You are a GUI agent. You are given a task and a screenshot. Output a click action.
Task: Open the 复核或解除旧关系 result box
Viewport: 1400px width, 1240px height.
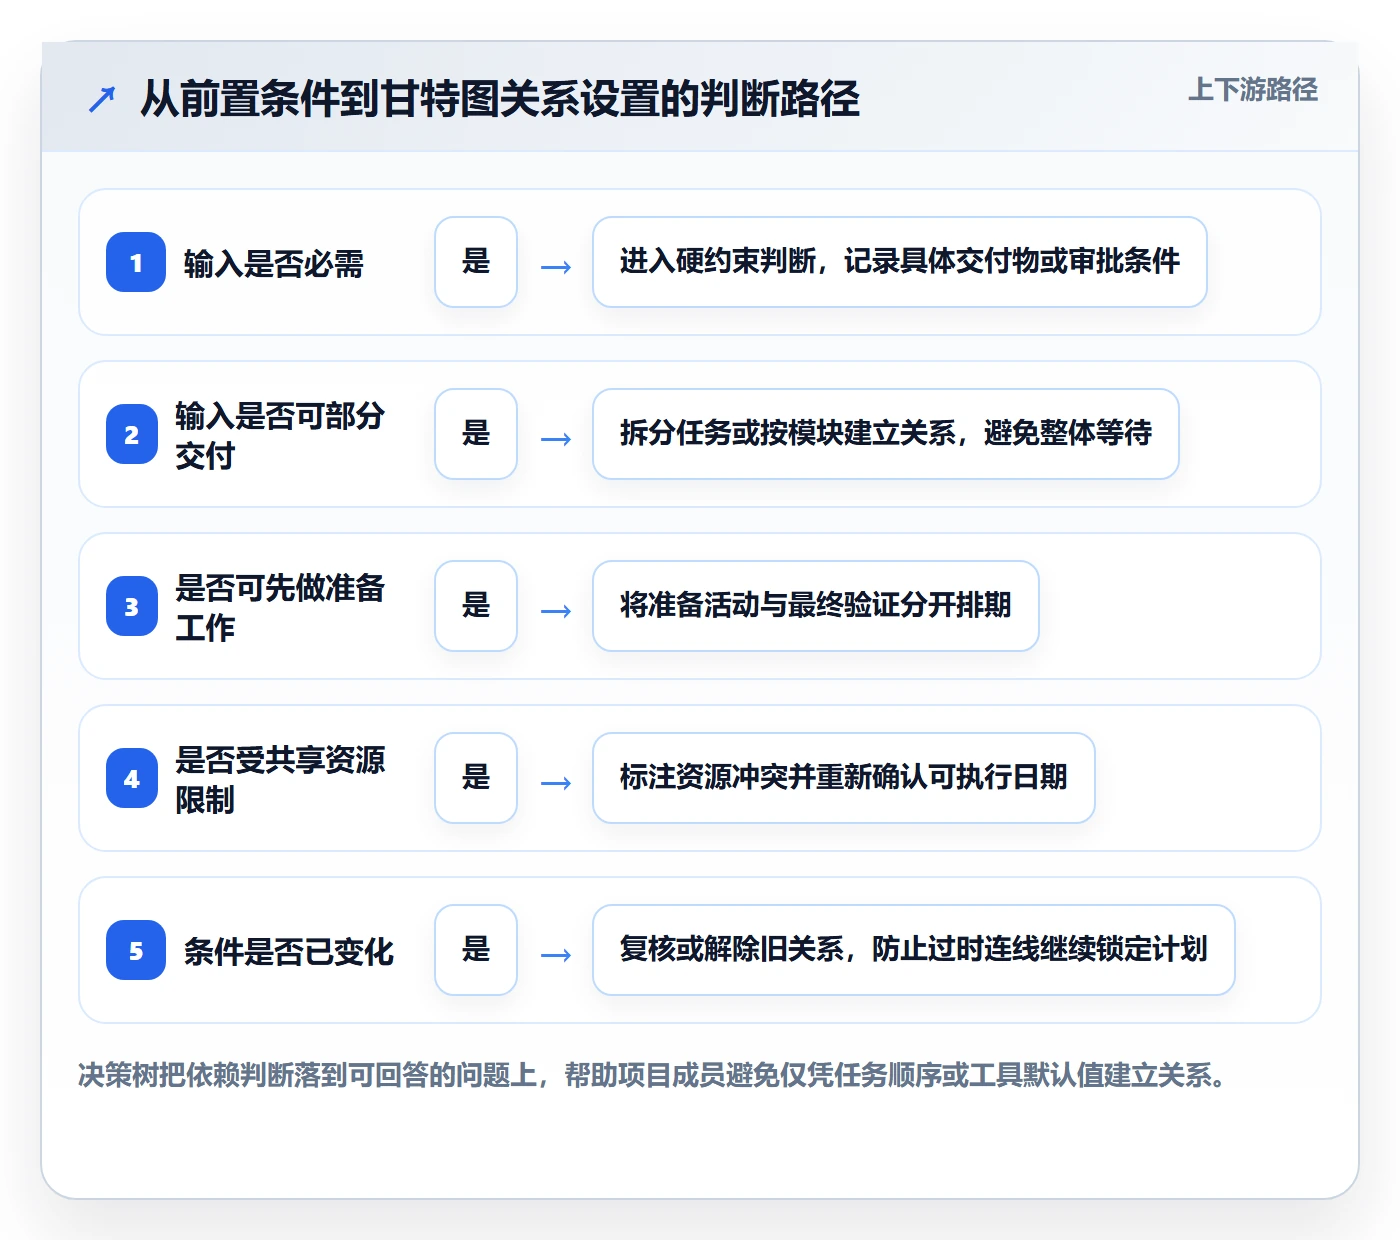[914, 950]
